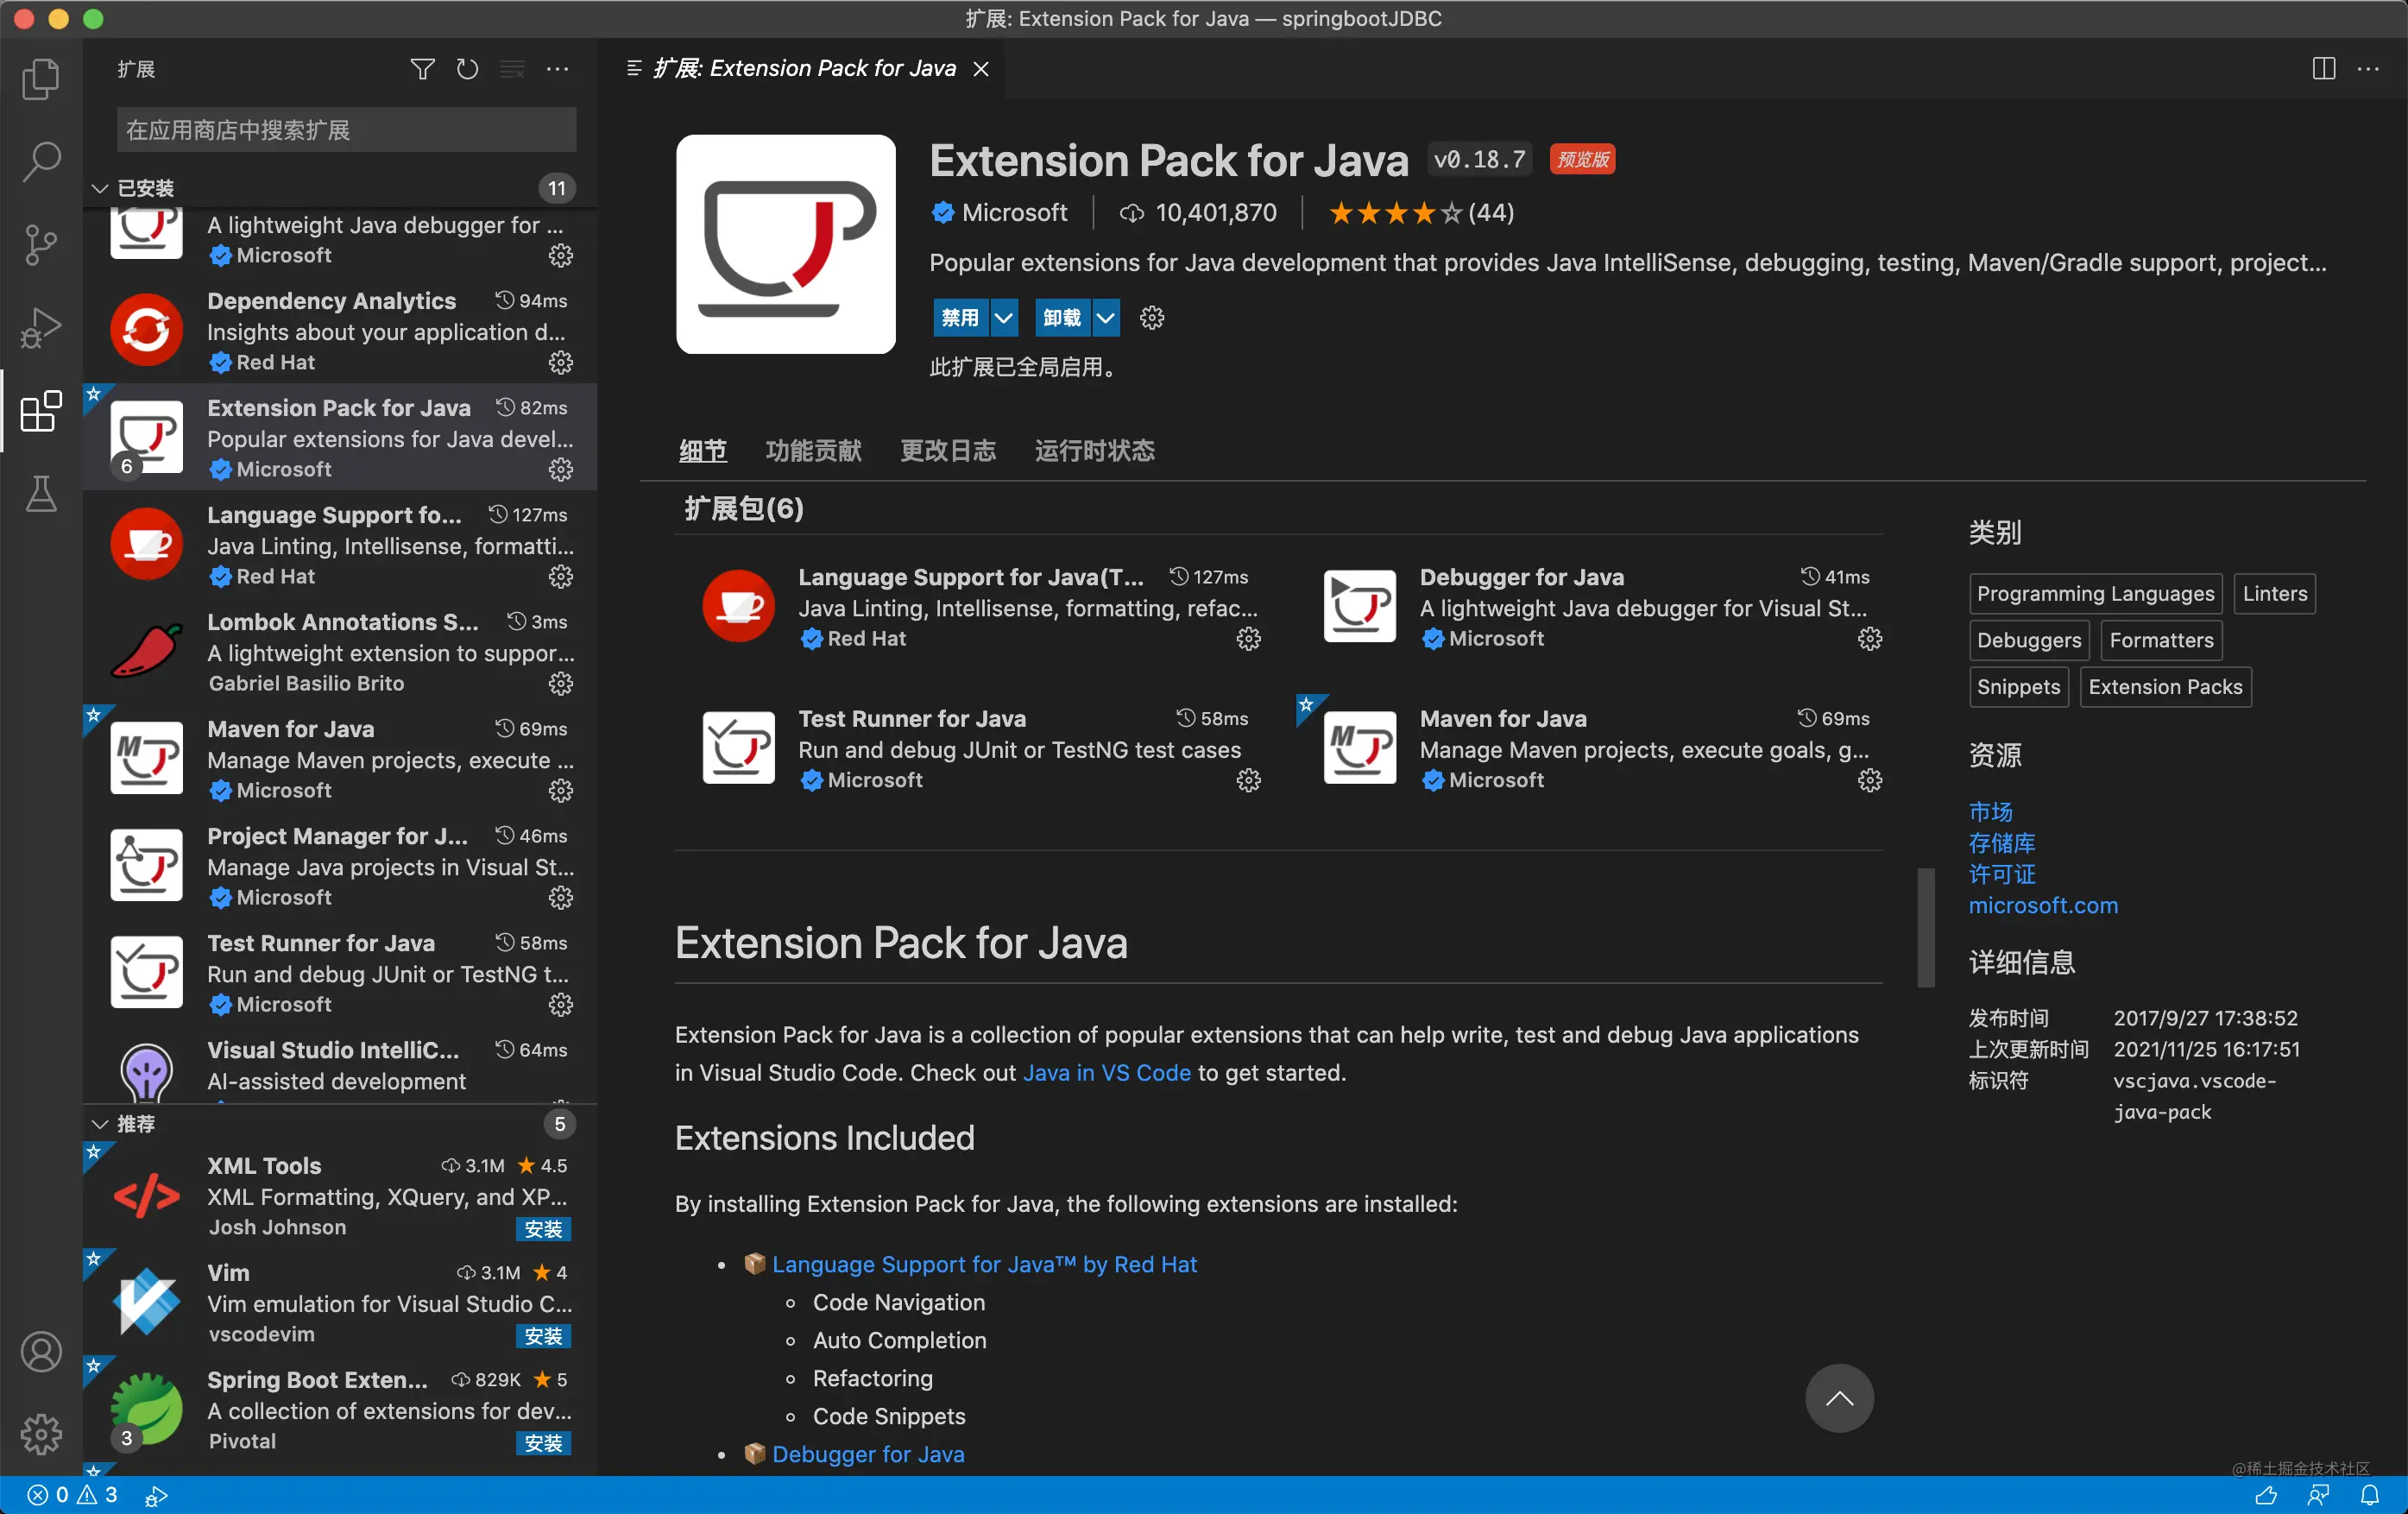
Task: Refresh the extensions list
Action: (x=467, y=69)
